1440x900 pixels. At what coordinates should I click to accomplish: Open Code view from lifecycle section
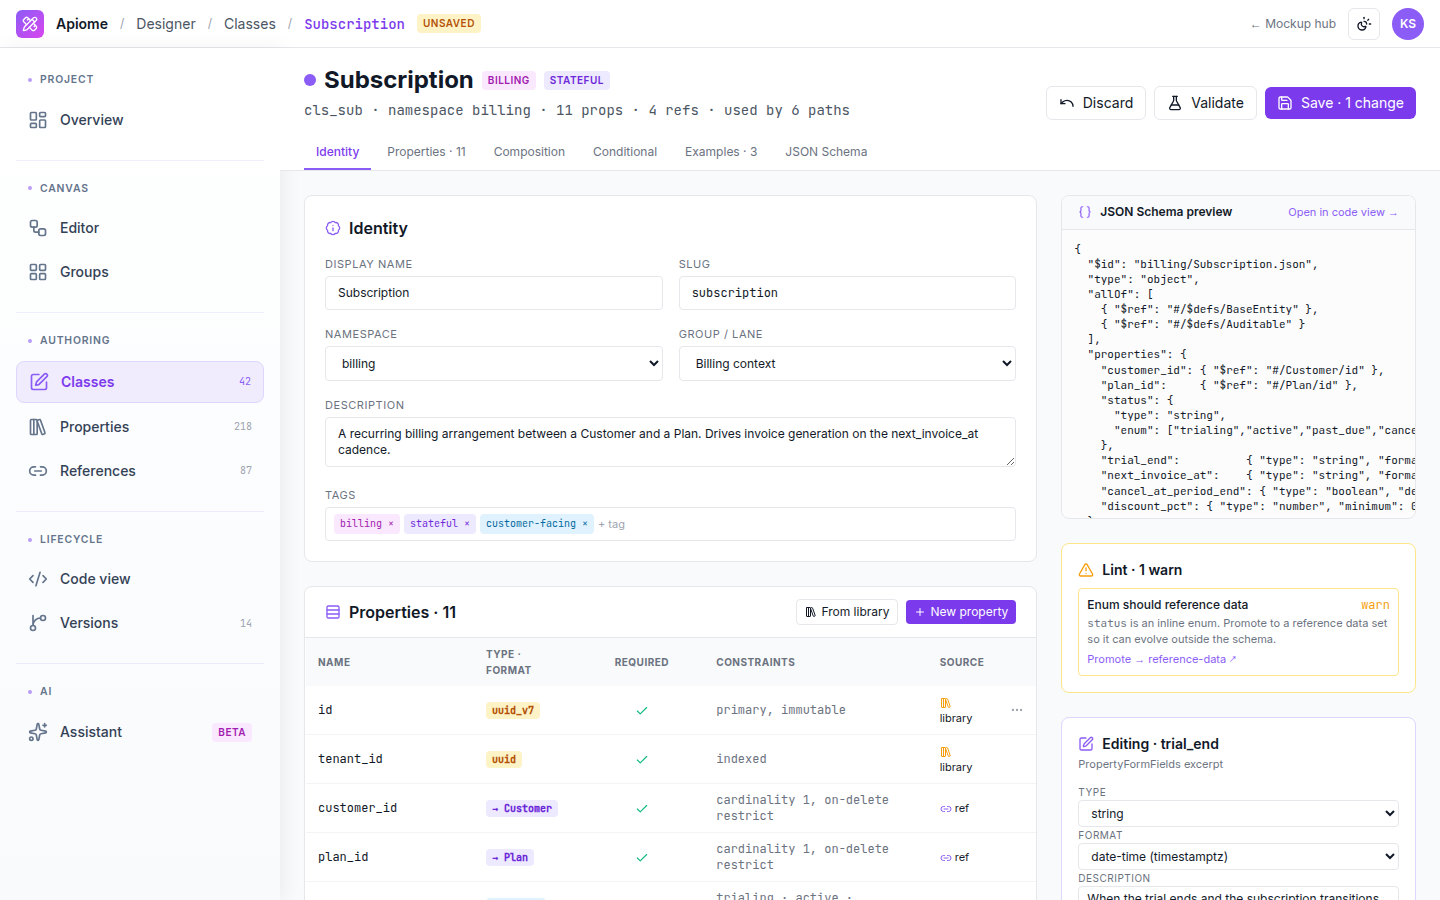140,579
